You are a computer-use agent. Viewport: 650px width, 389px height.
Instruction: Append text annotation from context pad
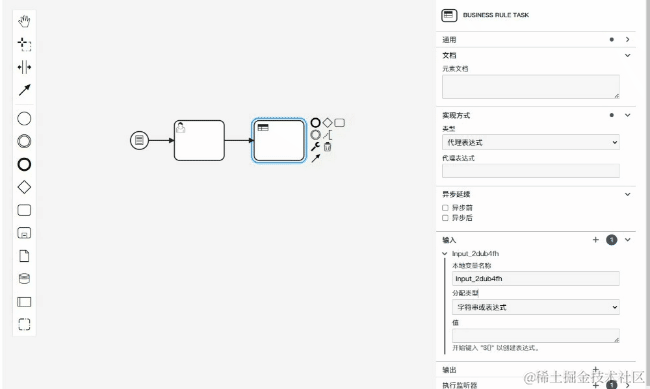pyautogui.click(x=327, y=135)
